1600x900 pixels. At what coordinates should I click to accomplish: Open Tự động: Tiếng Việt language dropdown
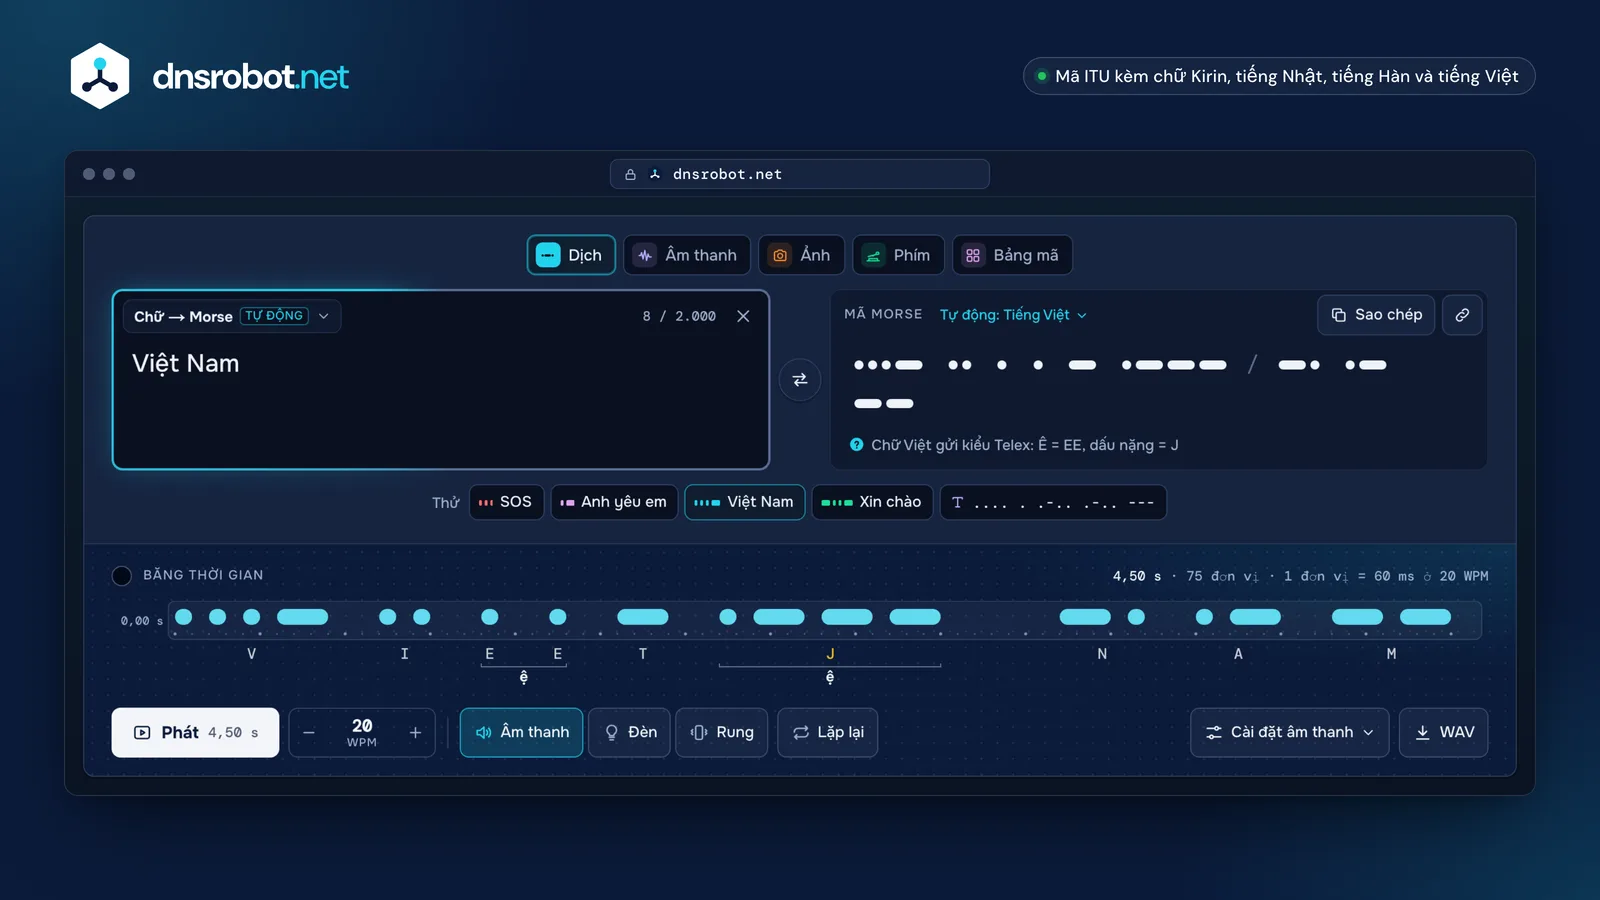pyautogui.click(x=1013, y=315)
